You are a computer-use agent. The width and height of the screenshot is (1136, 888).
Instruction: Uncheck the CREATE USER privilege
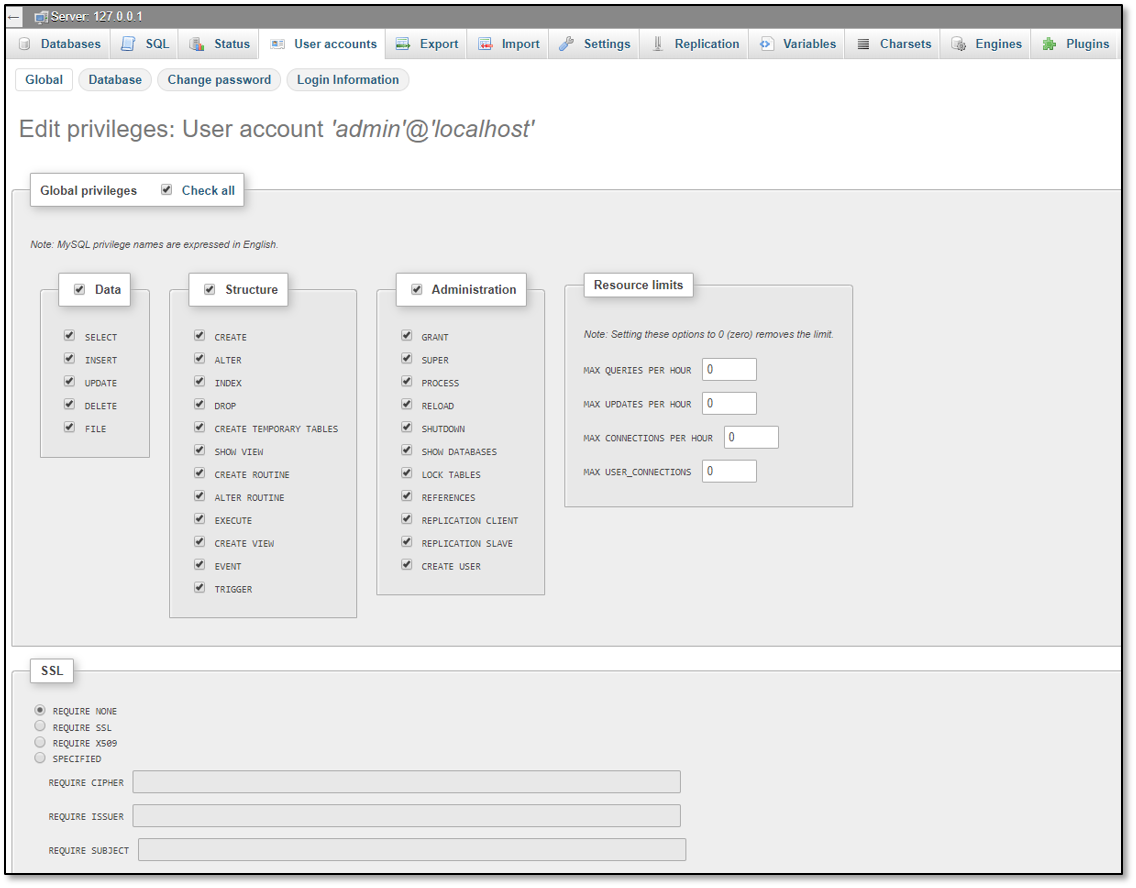[x=406, y=564]
